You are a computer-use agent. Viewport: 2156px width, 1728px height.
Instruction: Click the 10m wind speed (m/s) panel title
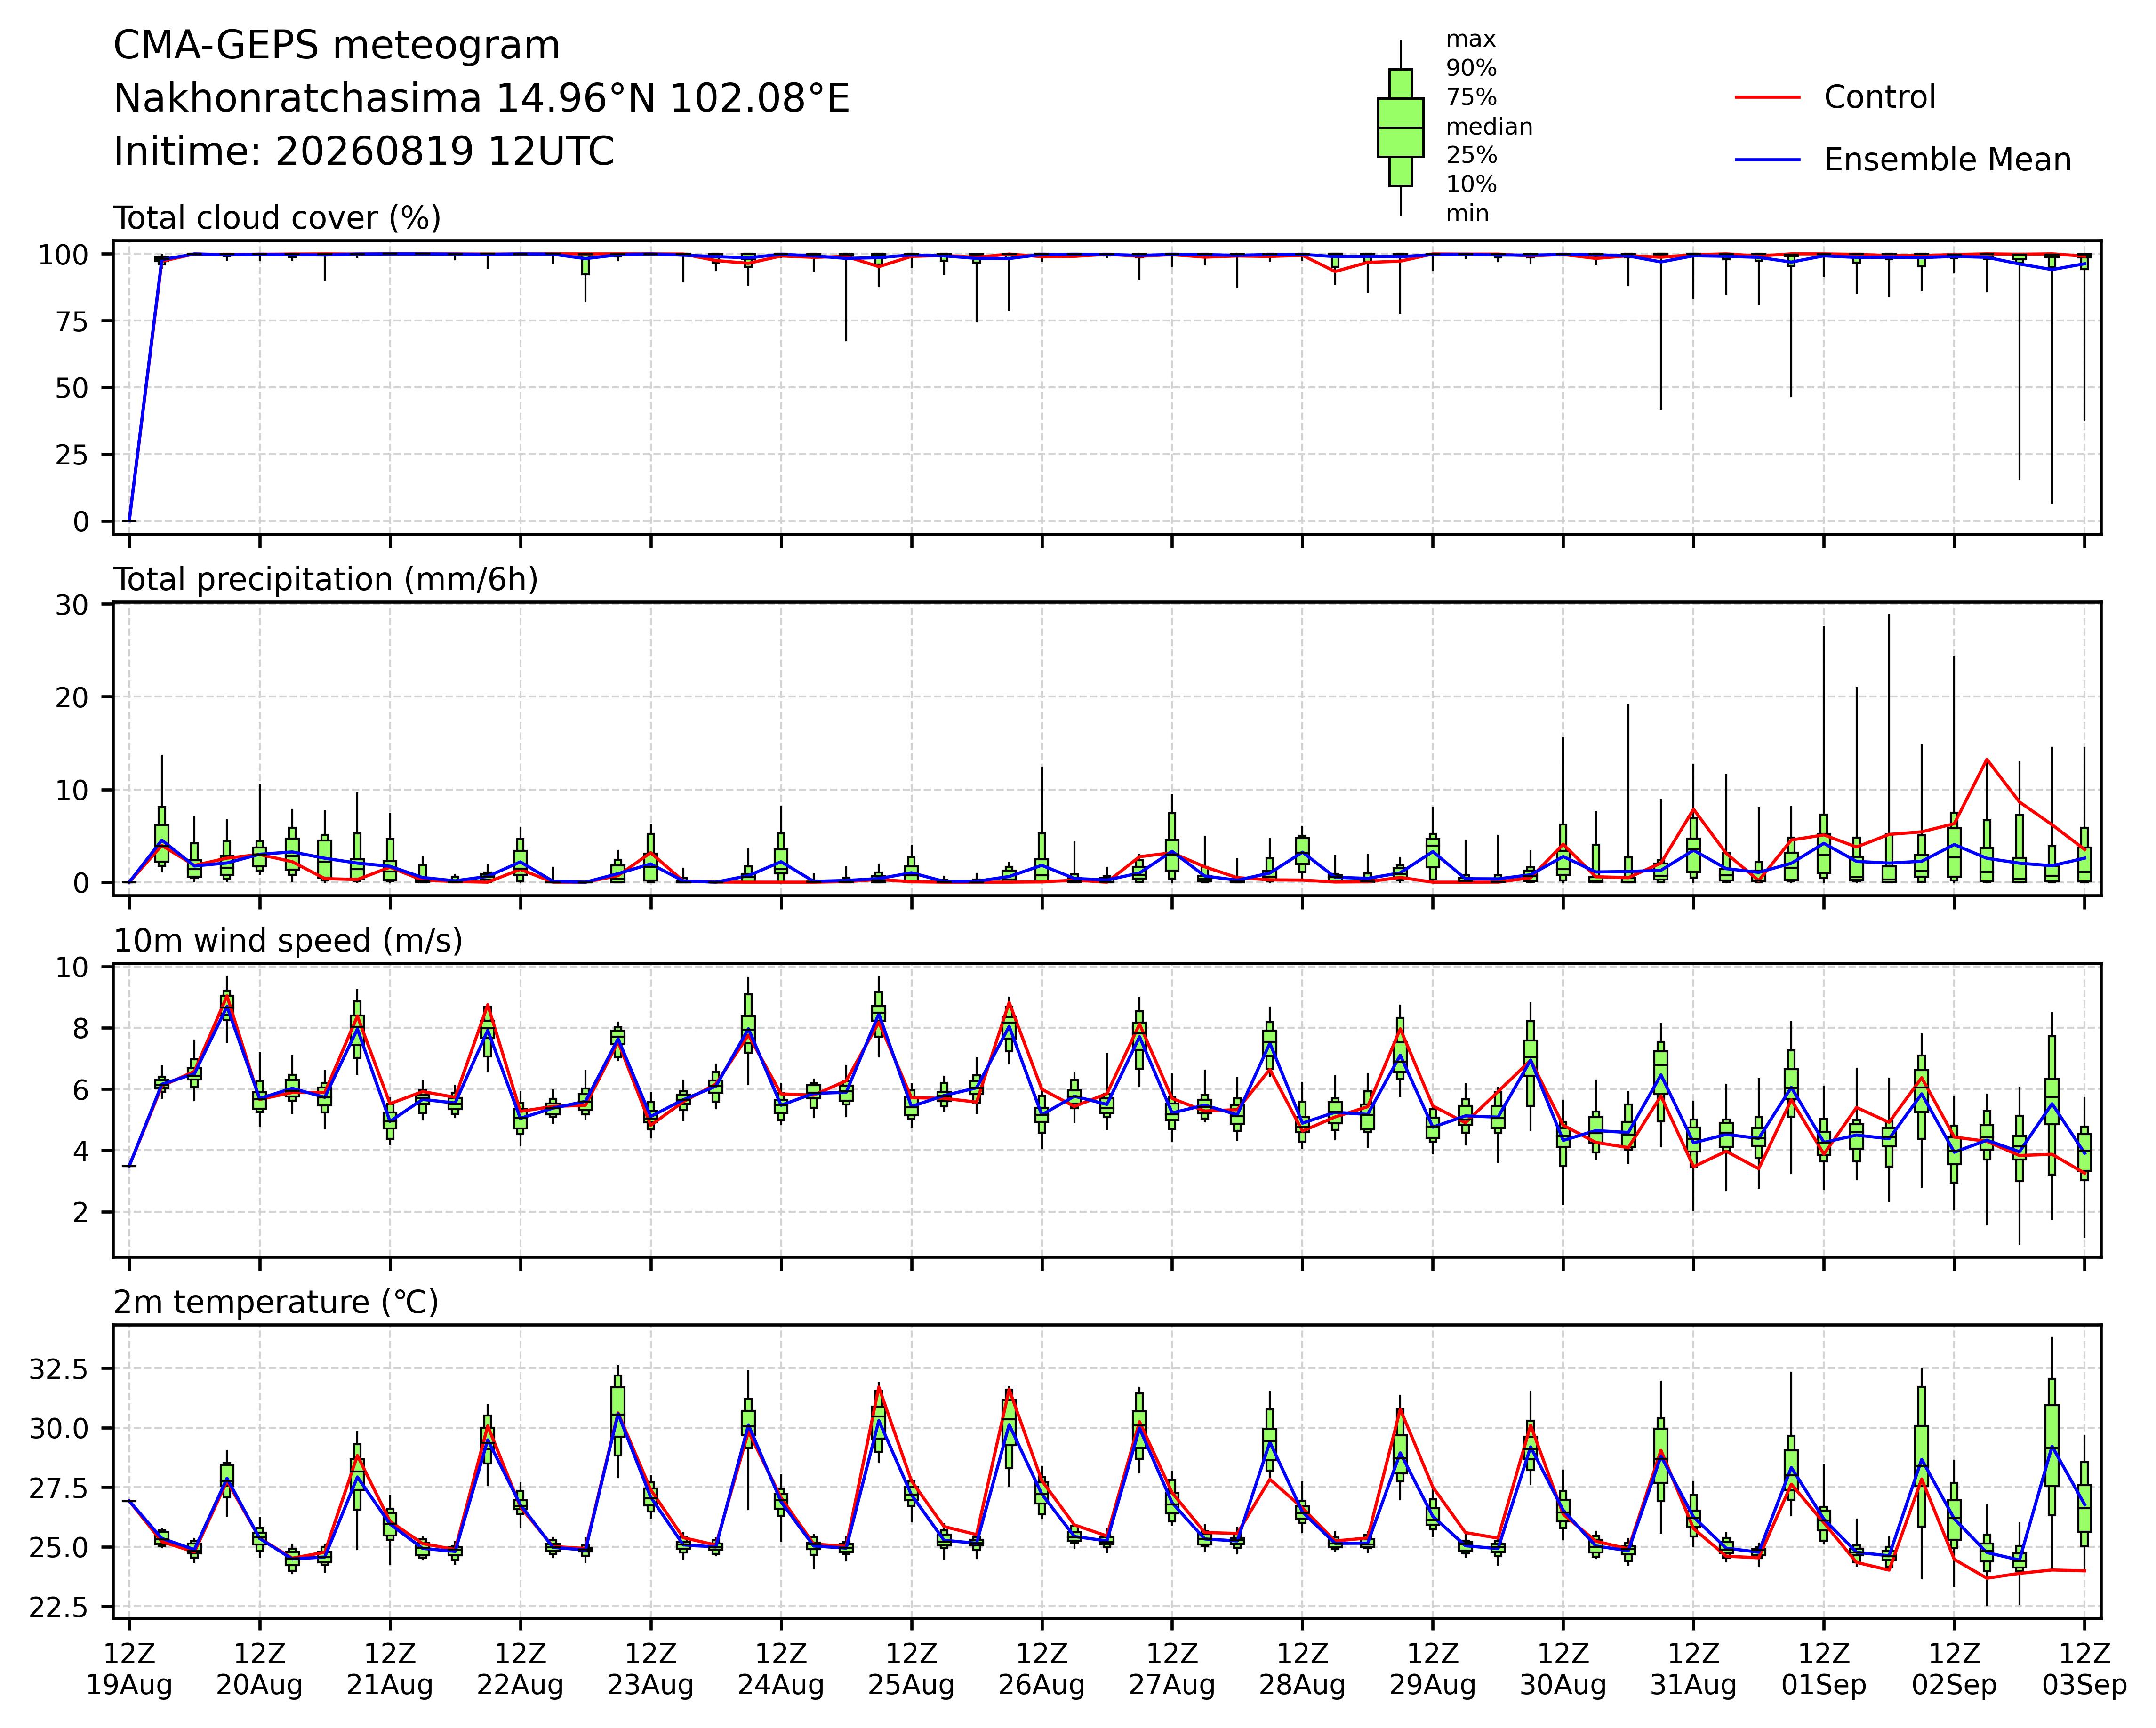click(x=288, y=941)
